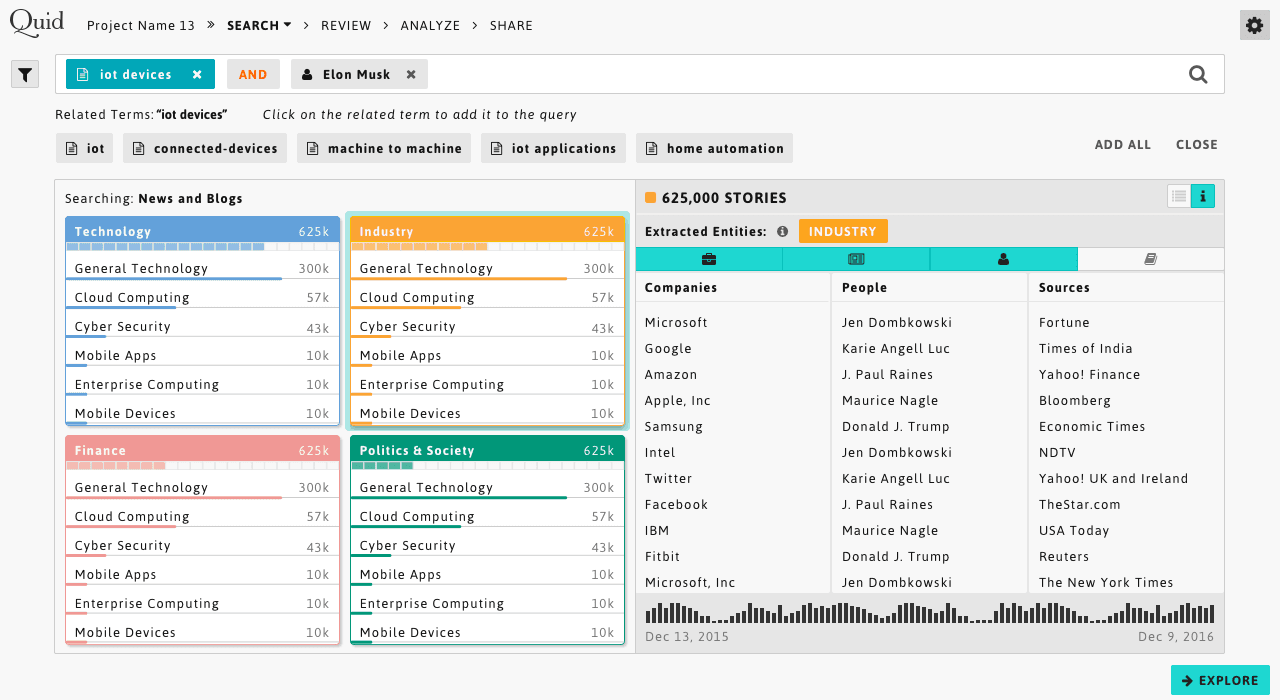The image size is (1280, 700).
Task: Select the book sources tab icon
Action: pyautogui.click(x=1151, y=259)
